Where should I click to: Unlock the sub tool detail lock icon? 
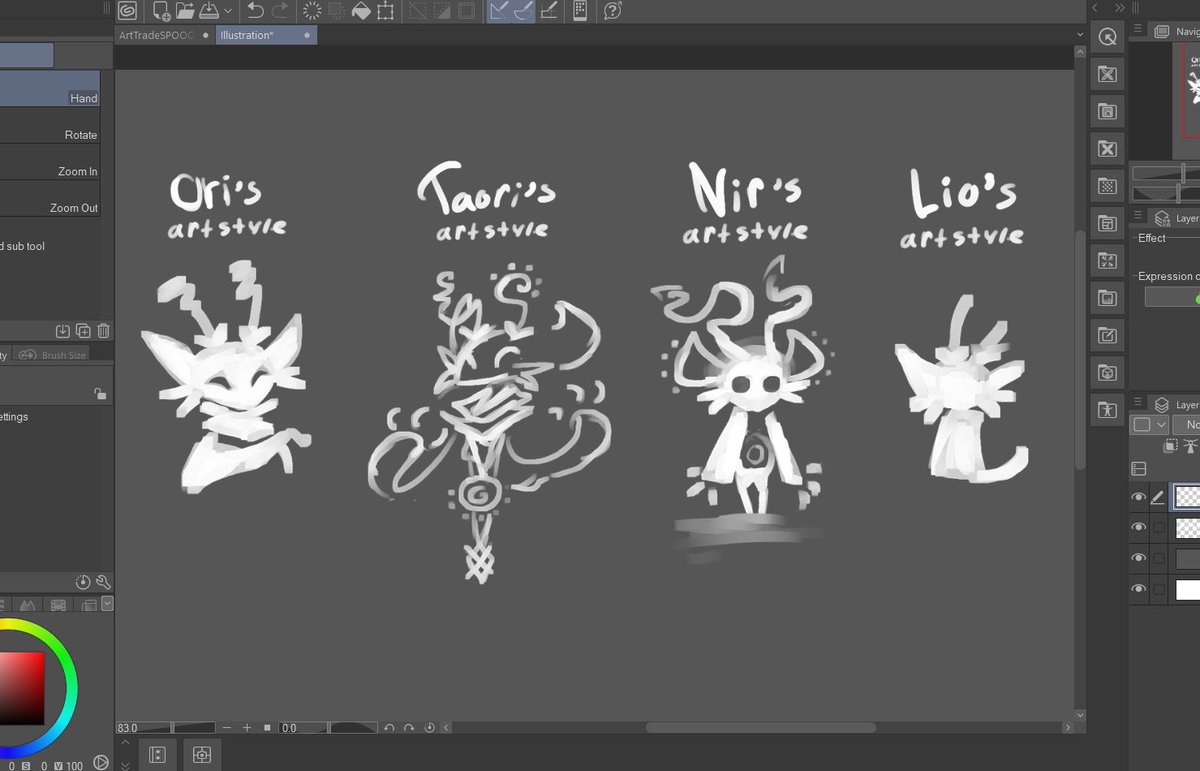coord(99,393)
